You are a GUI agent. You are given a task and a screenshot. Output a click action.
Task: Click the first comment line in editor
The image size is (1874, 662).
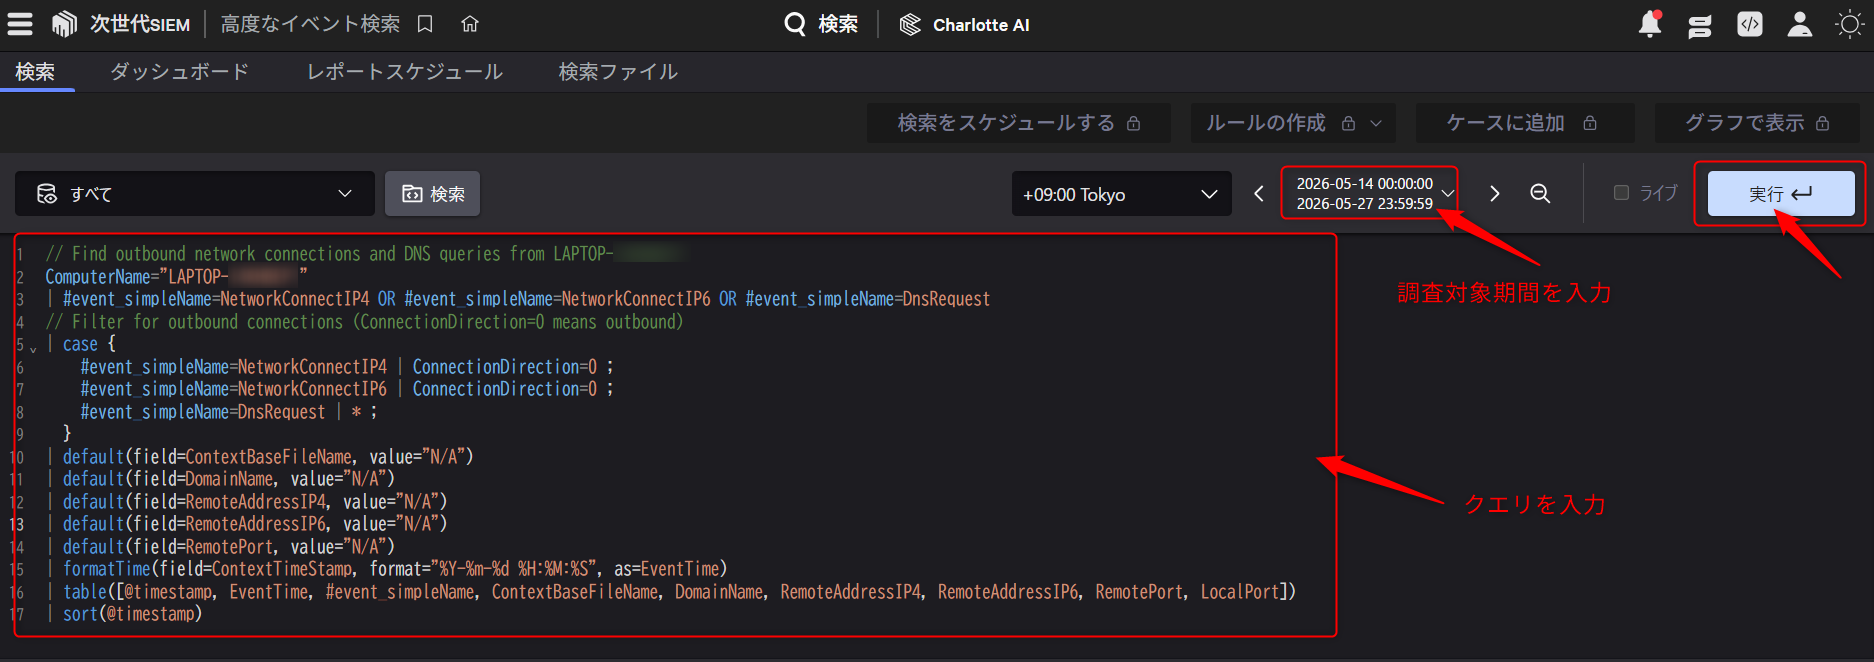(364, 254)
